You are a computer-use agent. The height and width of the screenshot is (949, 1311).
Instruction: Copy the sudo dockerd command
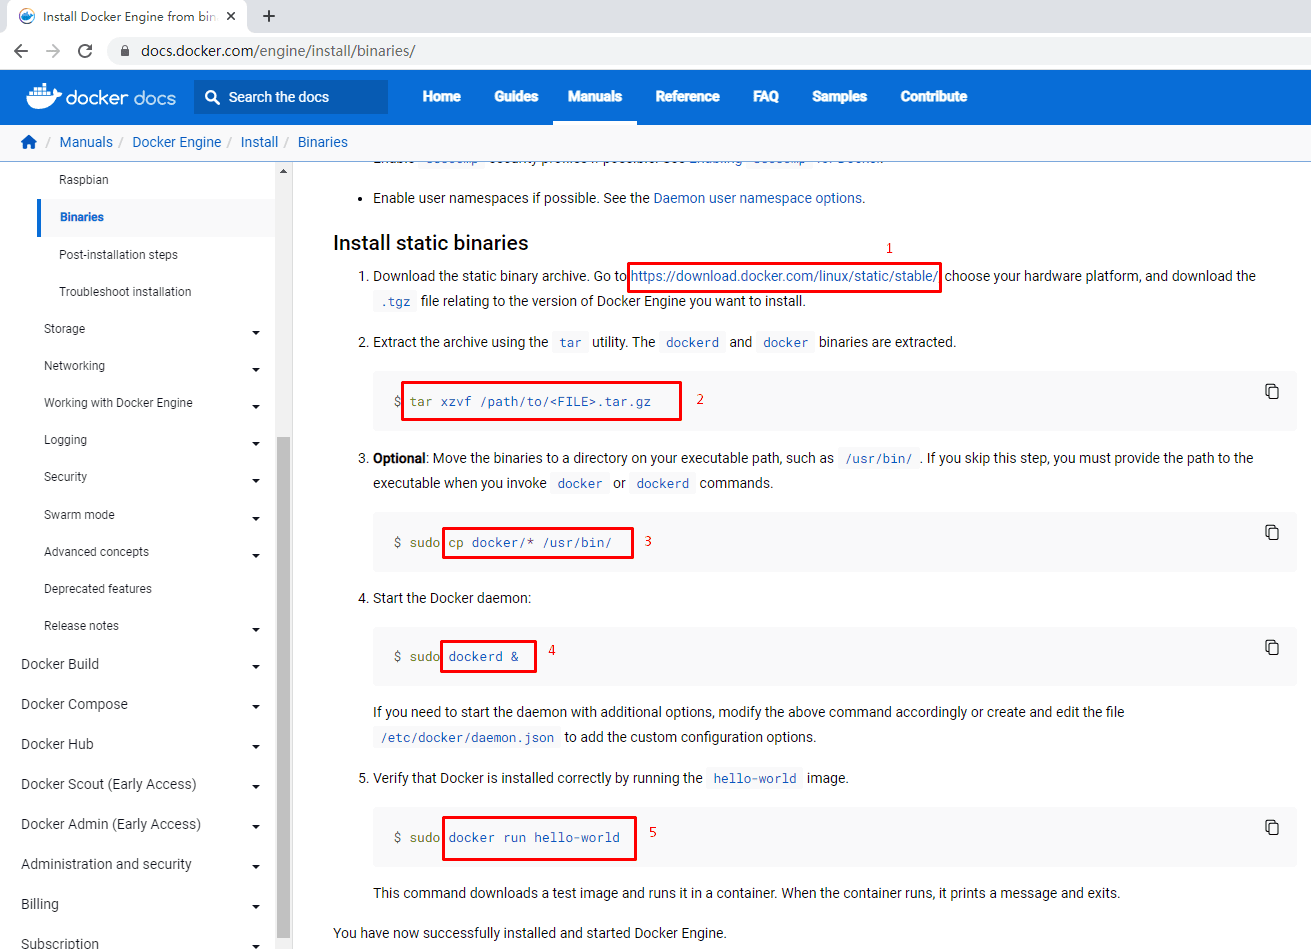pos(1272,647)
